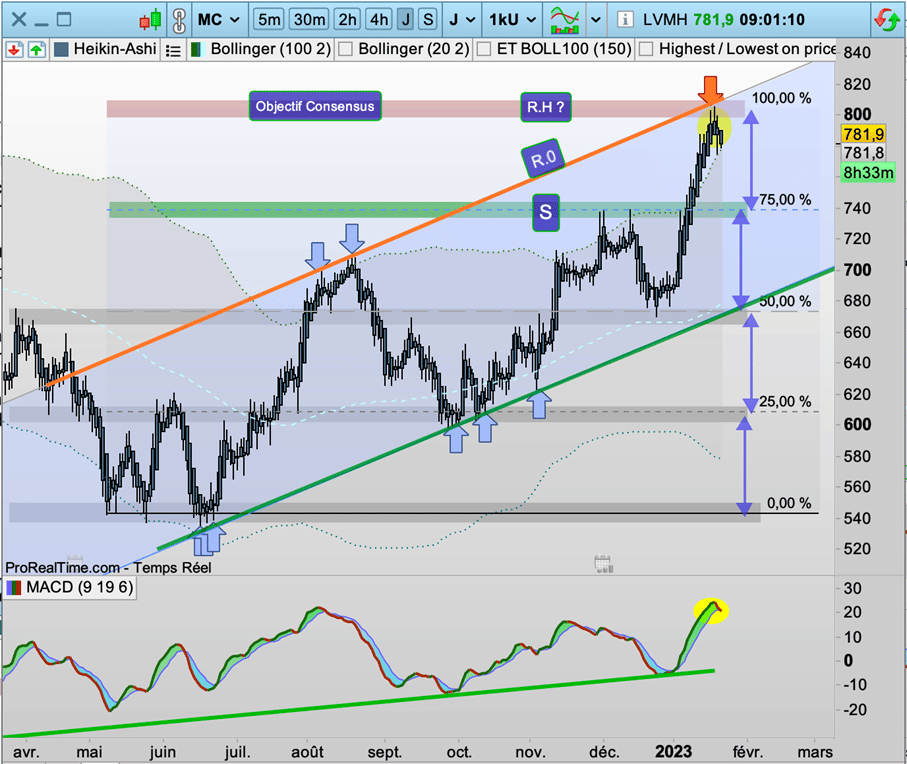Click the août label on the time axis

point(307,752)
